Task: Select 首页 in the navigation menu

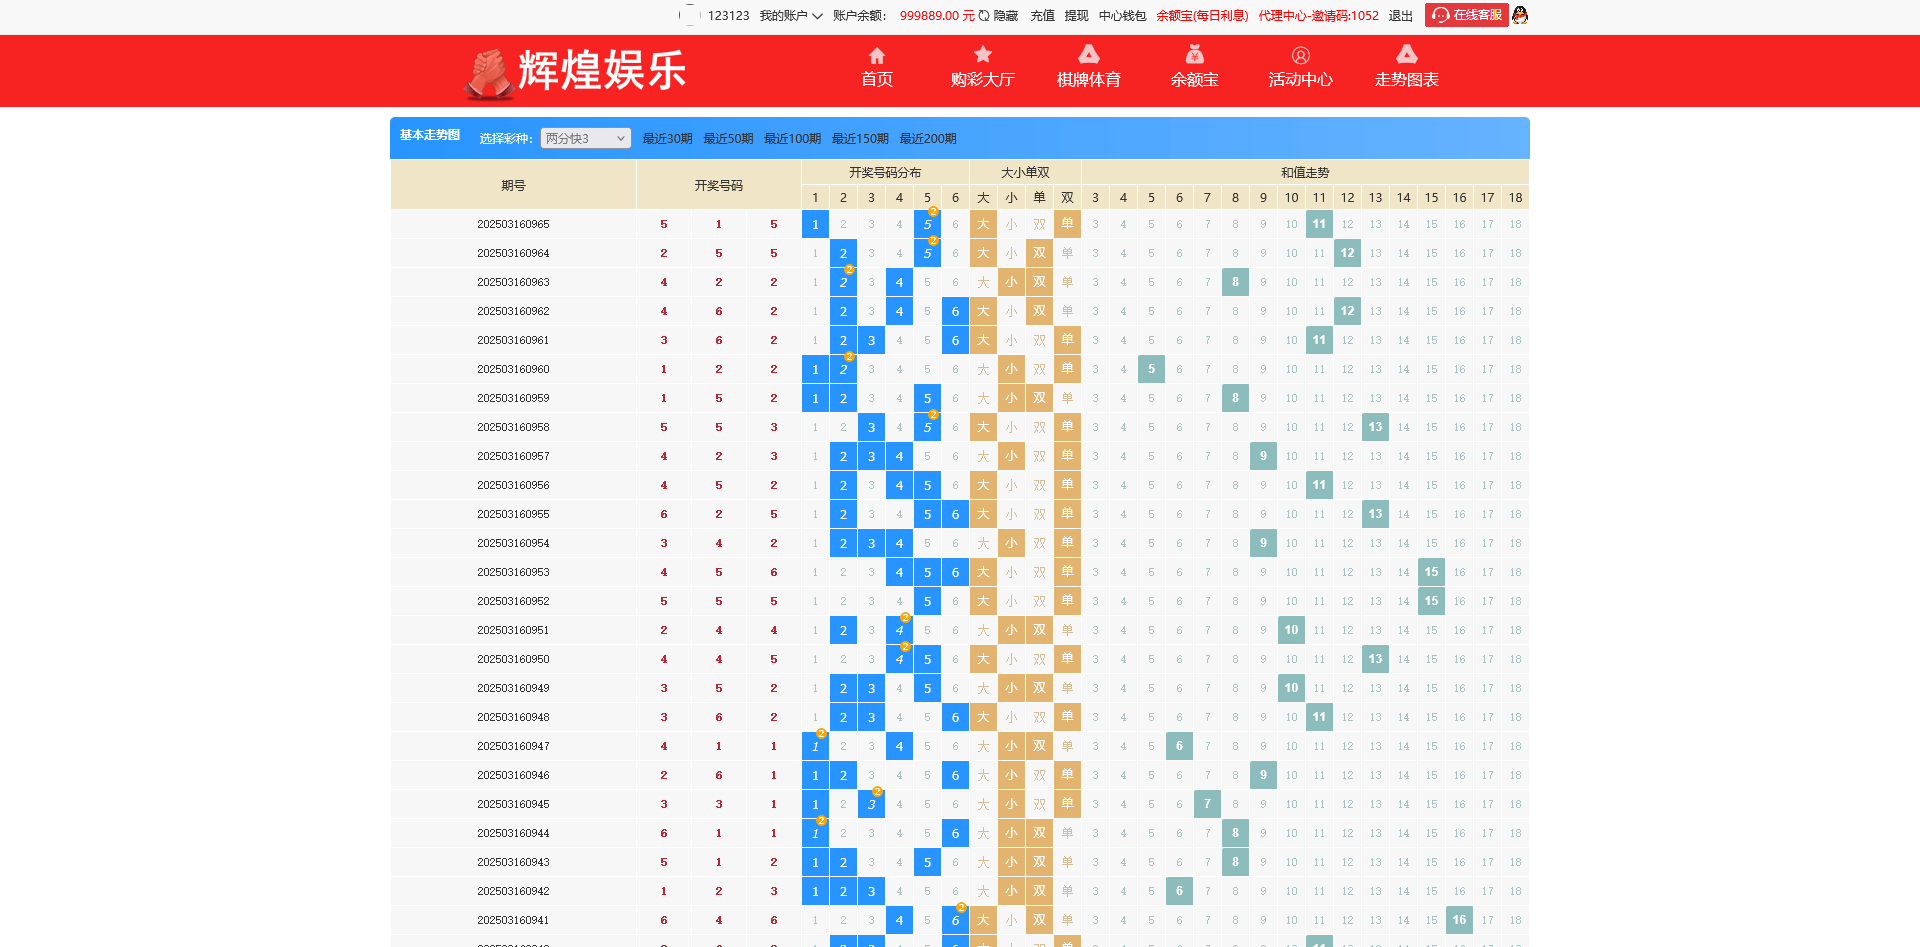Action: (x=876, y=80)
